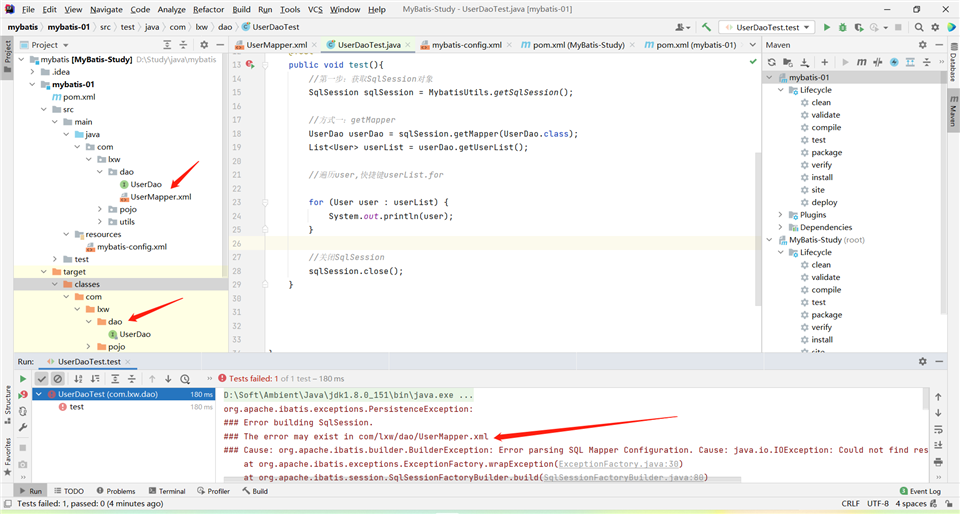Generate sources and update folders in Maven
960x514 pixels.
pos(788,62)
